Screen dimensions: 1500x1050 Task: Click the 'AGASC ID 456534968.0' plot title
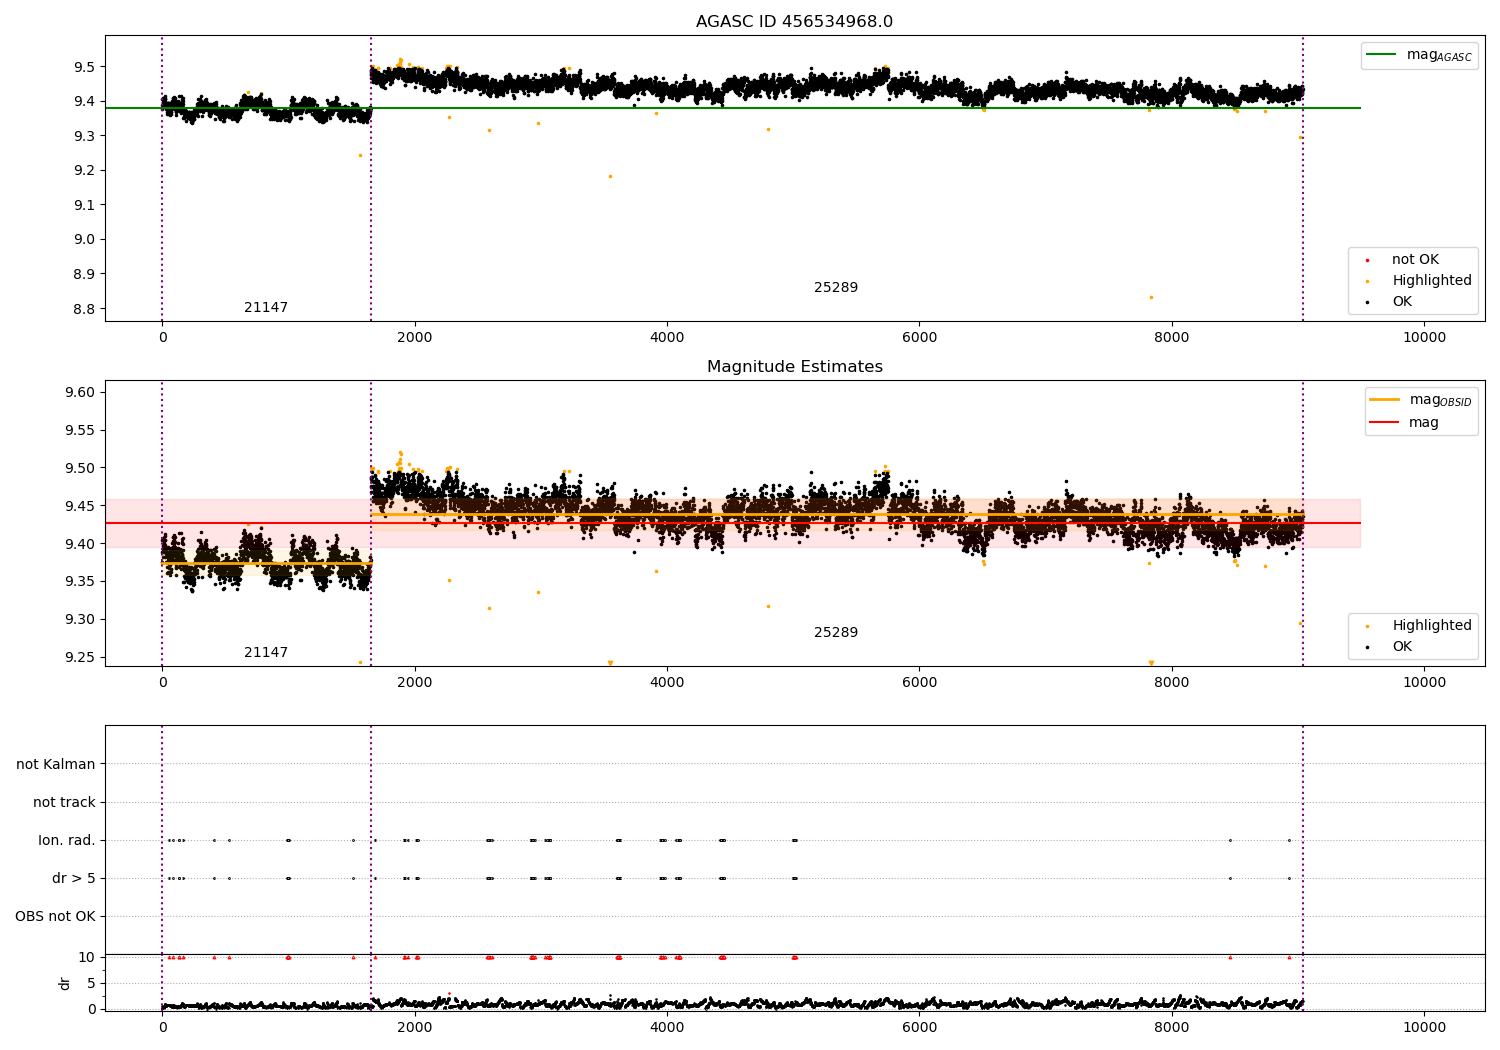pos(794,22)
